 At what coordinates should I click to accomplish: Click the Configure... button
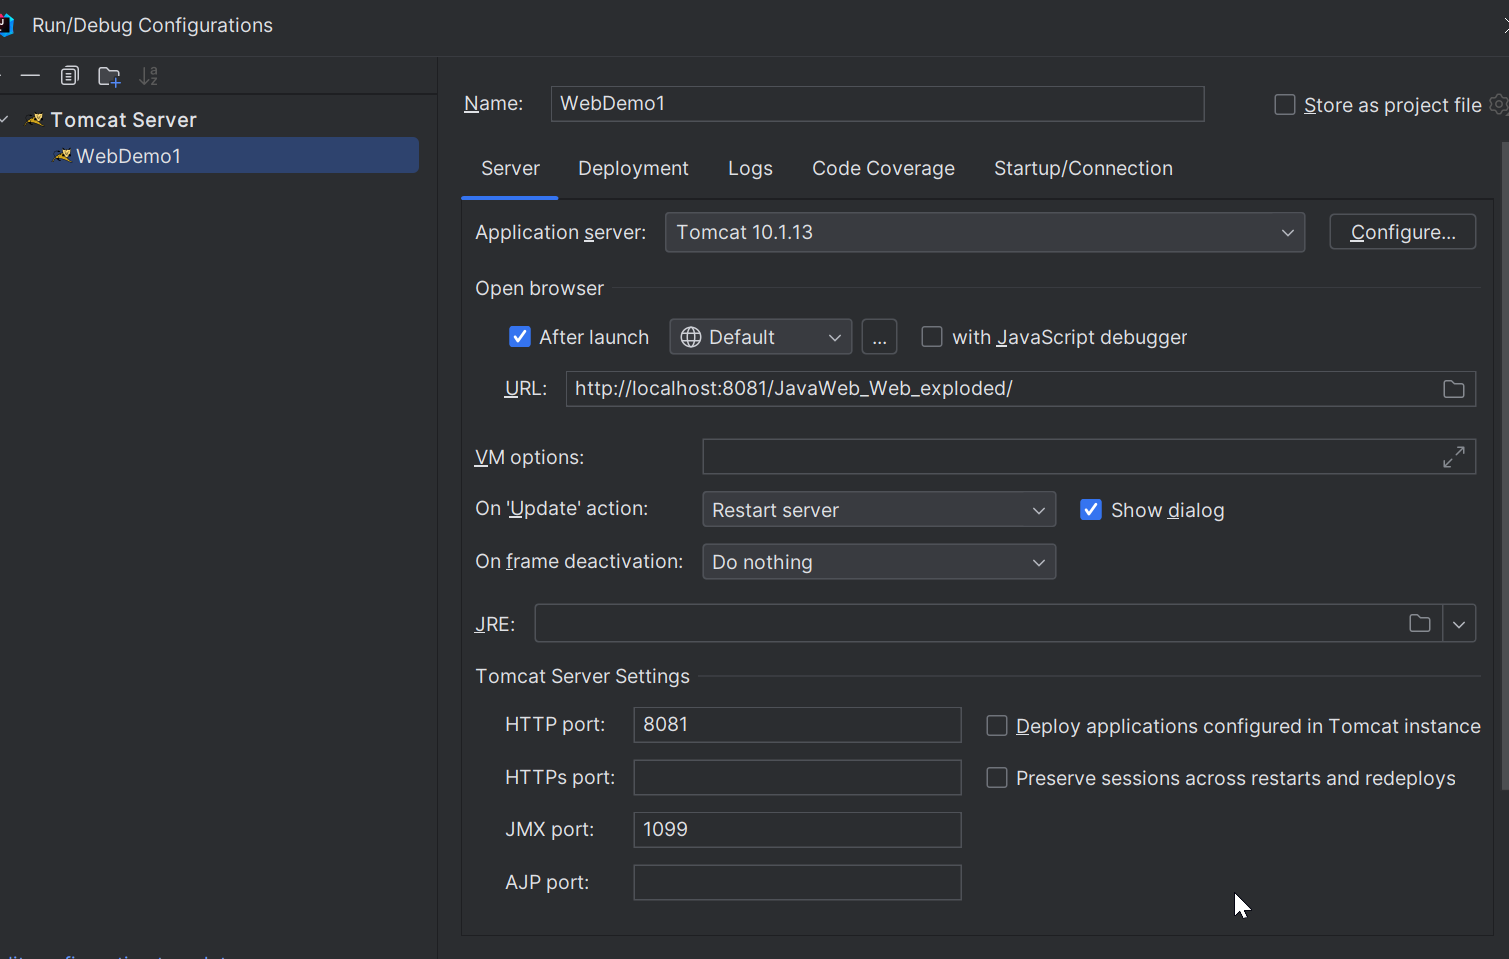1402,232
